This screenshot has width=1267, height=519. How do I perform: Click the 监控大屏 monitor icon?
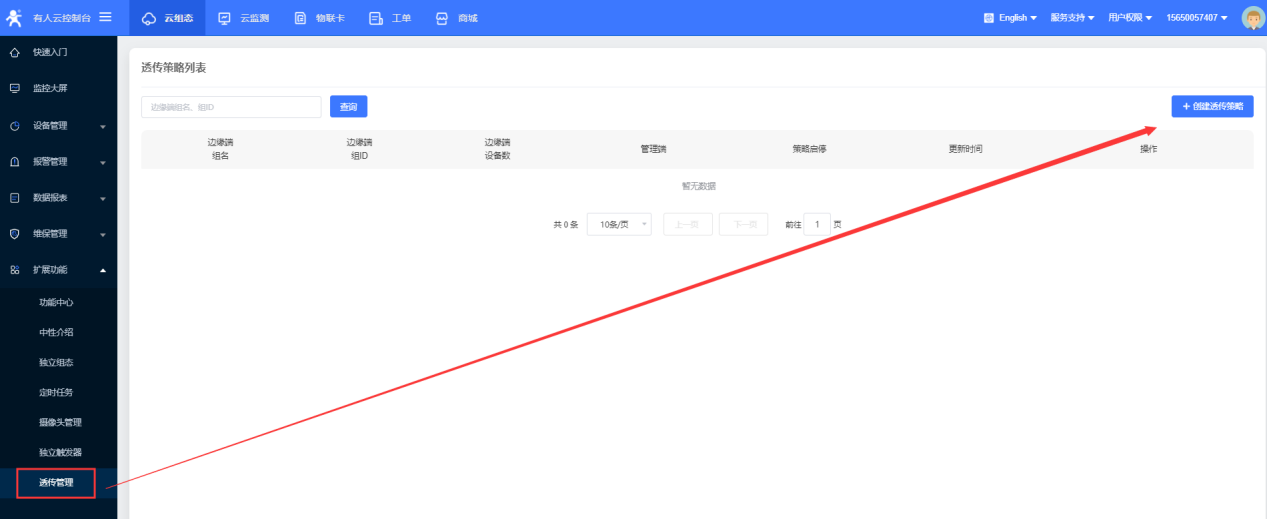point(14,88)
